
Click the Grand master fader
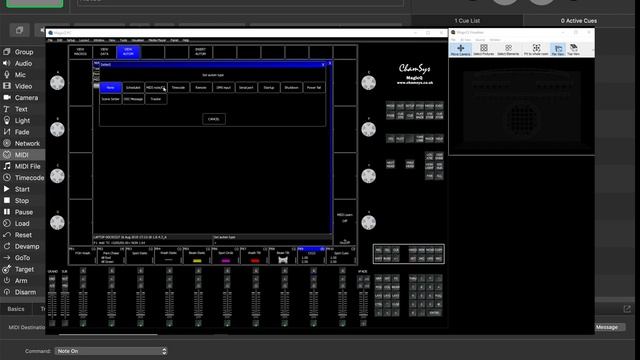point(52,304)
